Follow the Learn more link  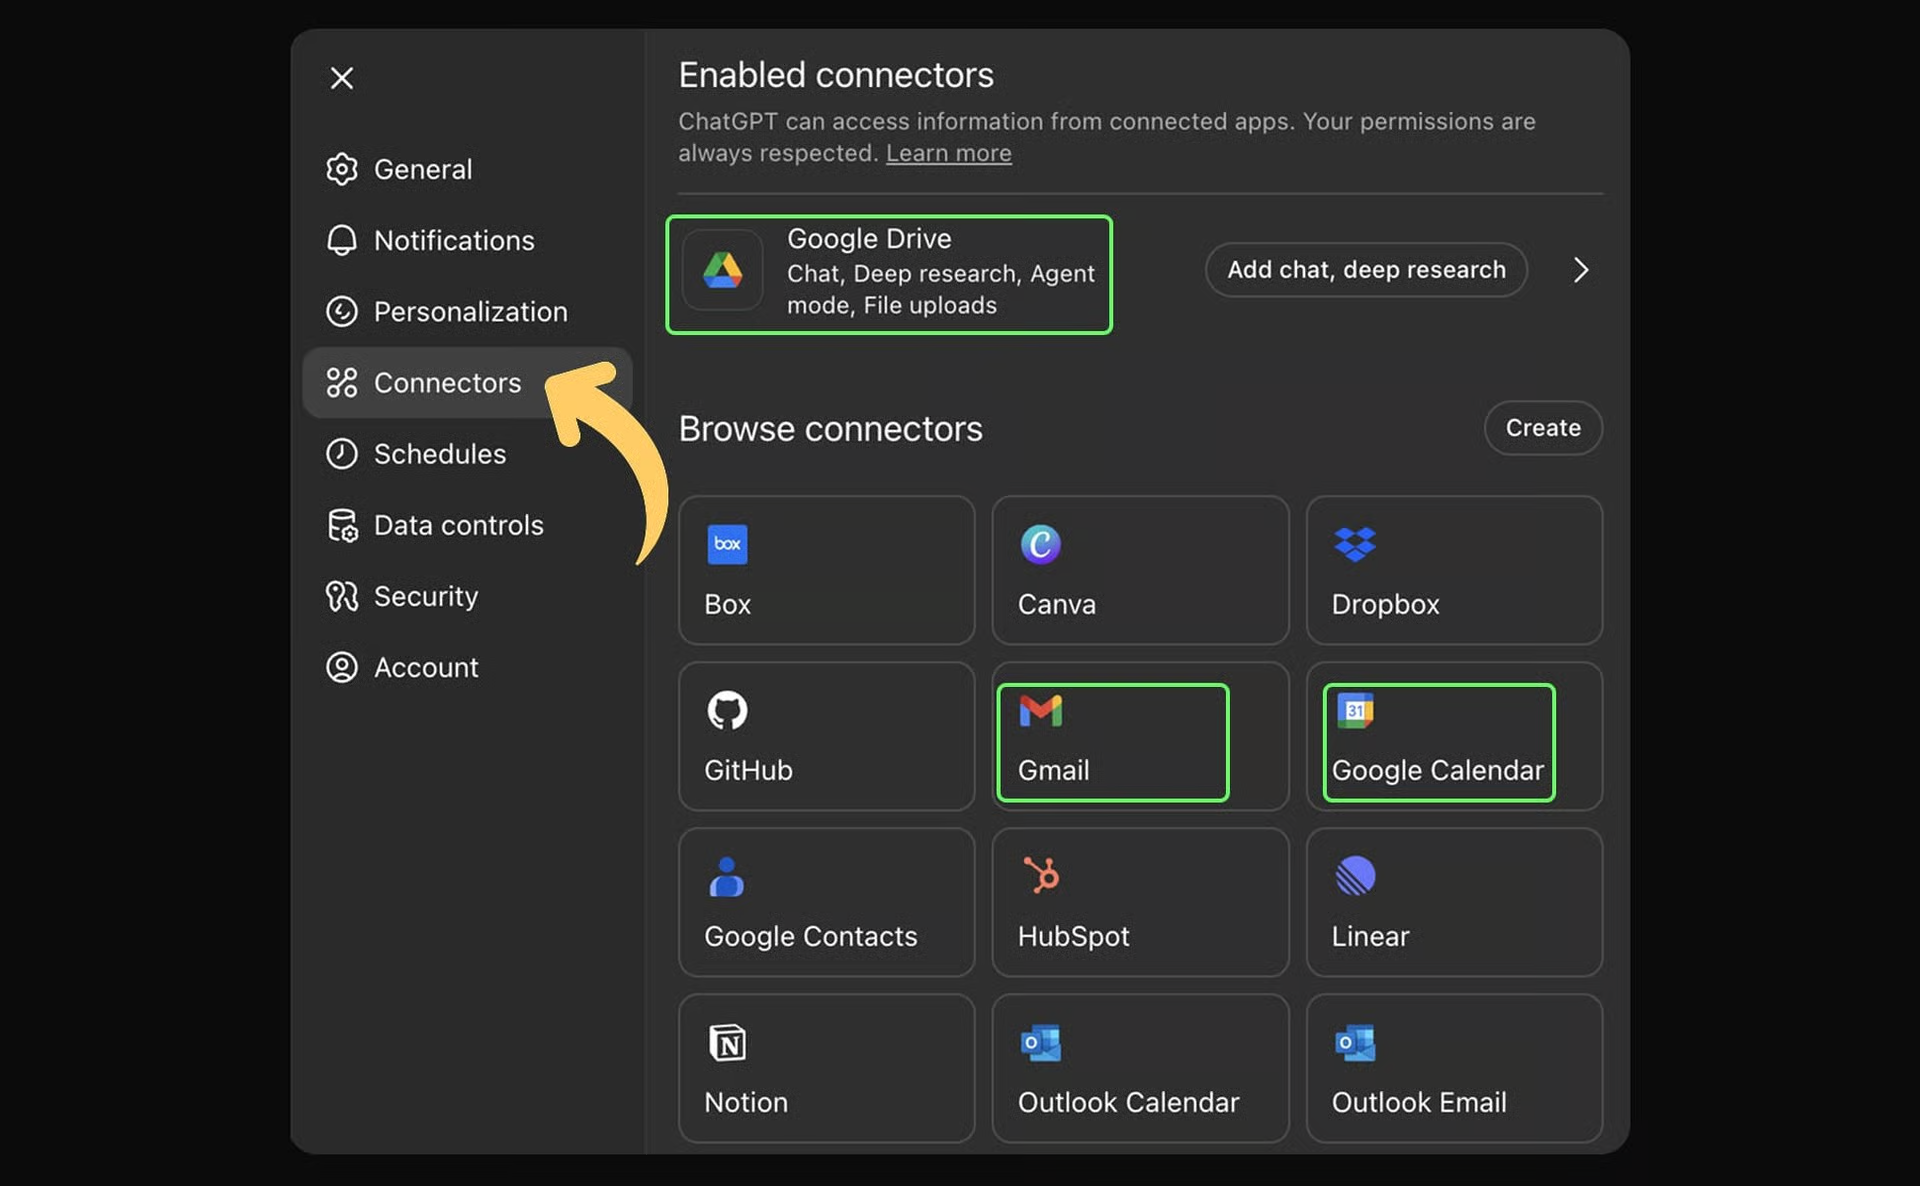click(948, 154)
